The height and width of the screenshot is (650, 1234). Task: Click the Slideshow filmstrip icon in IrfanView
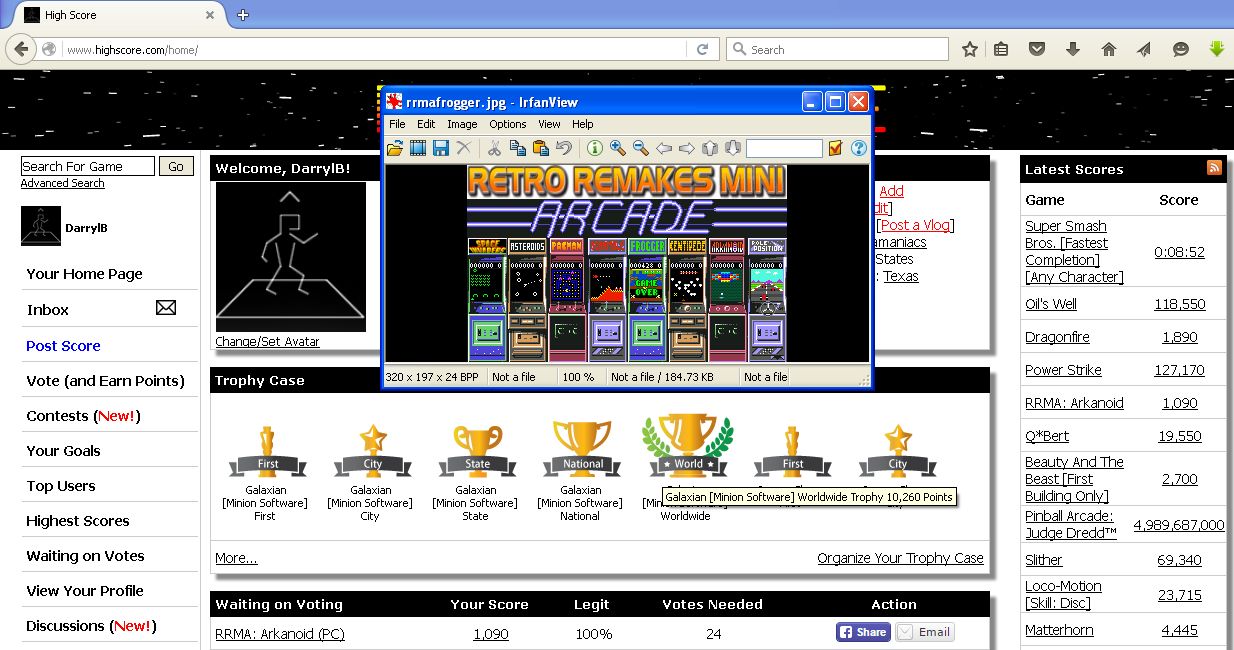418,148
